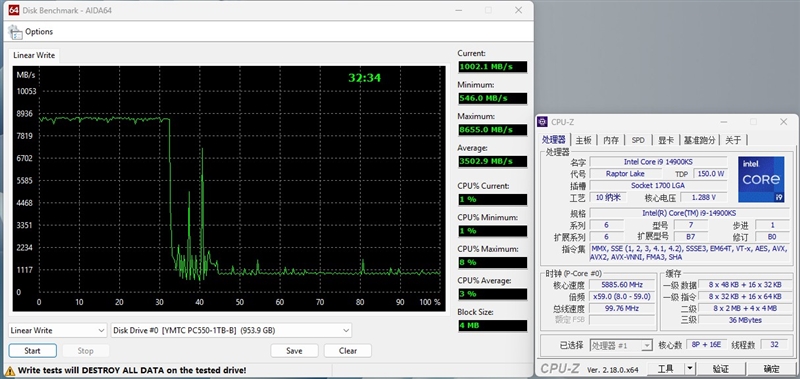This screenshot has height=379, width=800.
Task: Click the Clear button
Action: (347, 351)
